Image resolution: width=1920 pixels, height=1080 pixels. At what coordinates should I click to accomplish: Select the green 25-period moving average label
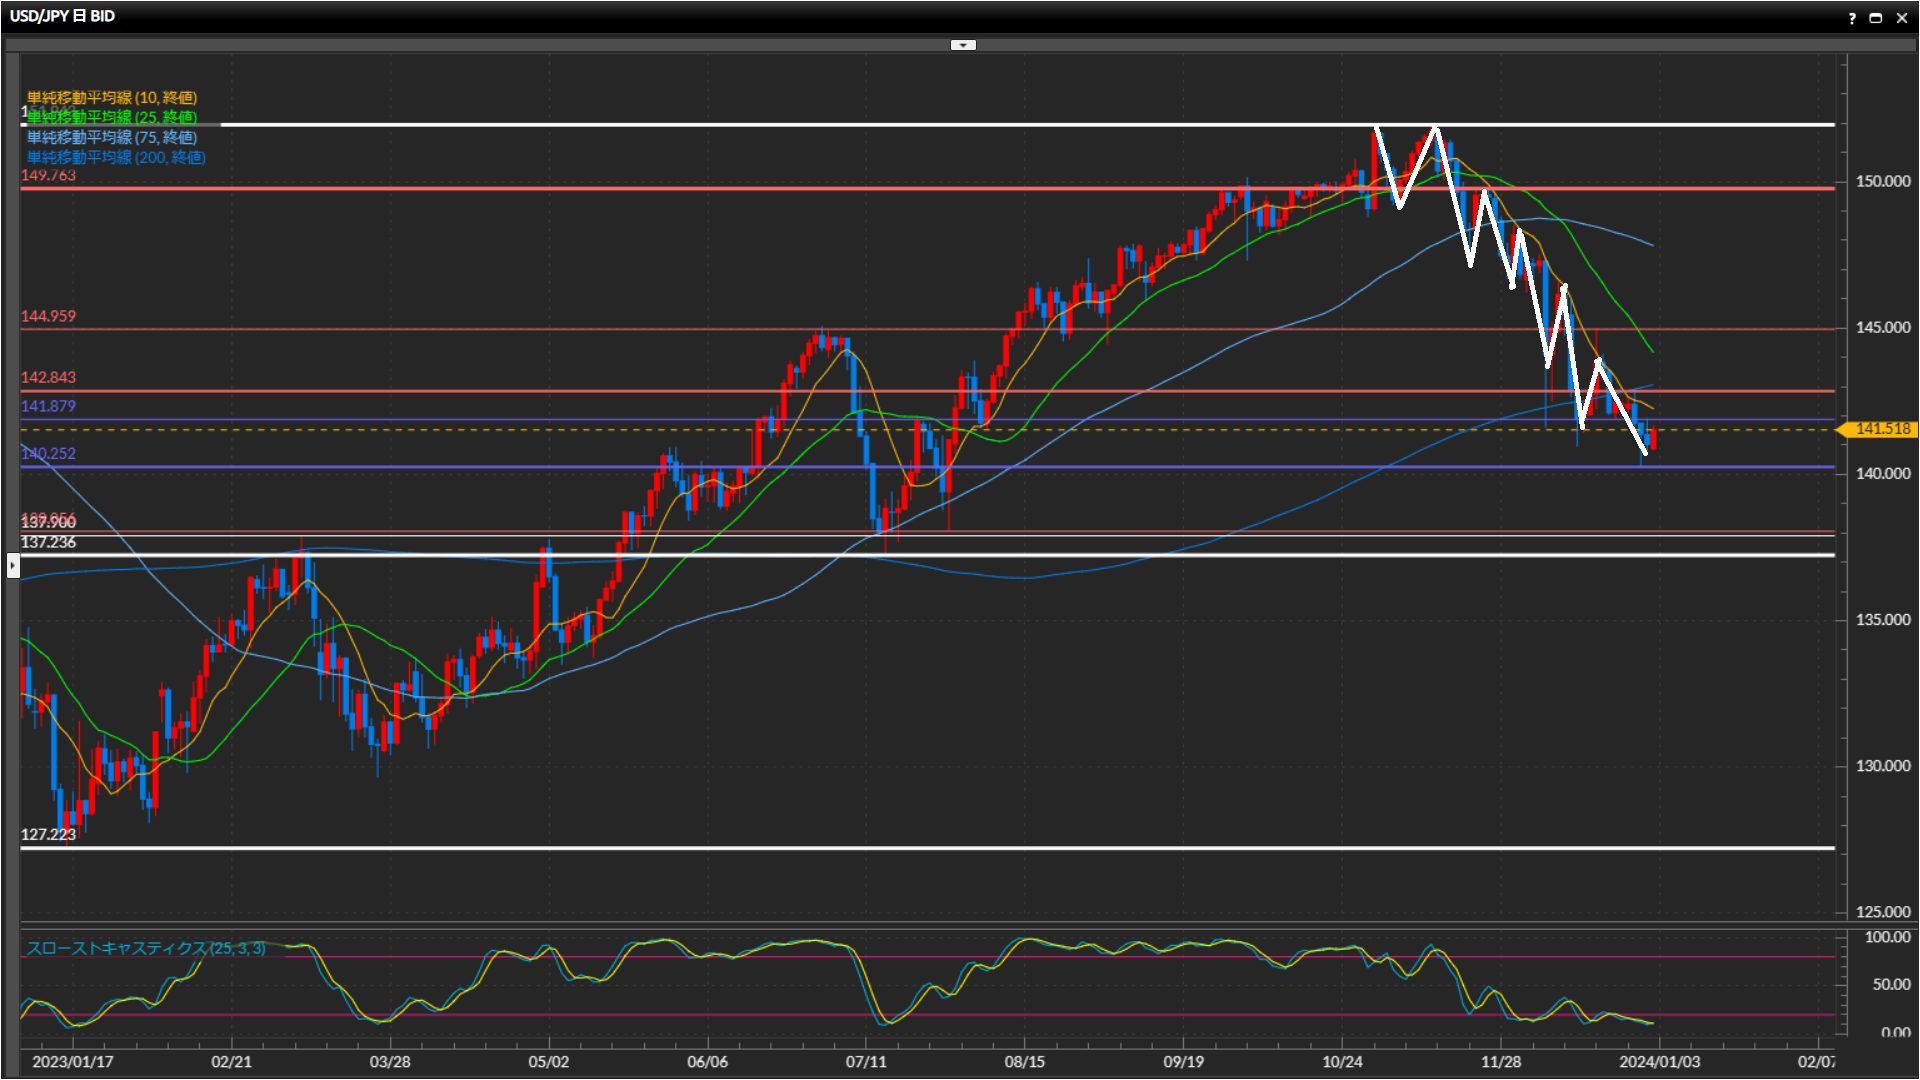tap(111, 117)
